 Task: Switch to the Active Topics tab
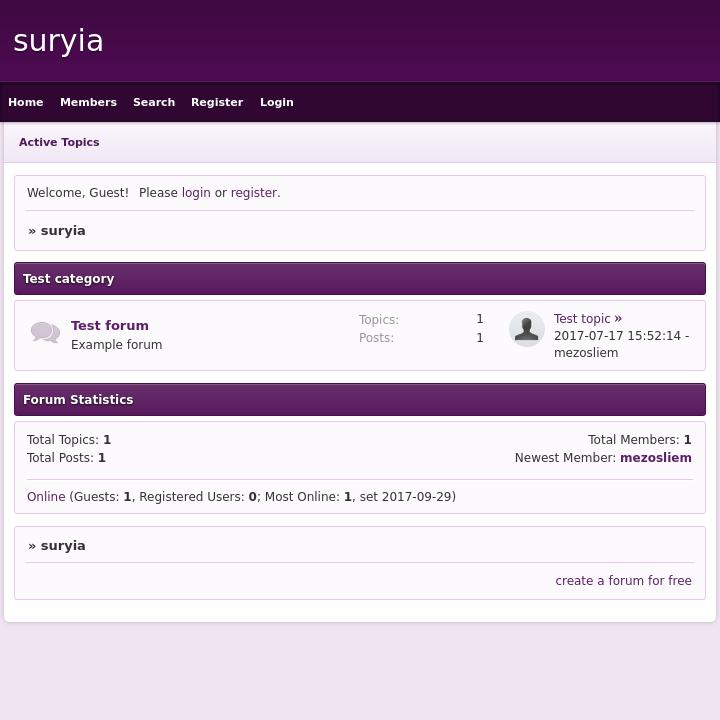59,142
